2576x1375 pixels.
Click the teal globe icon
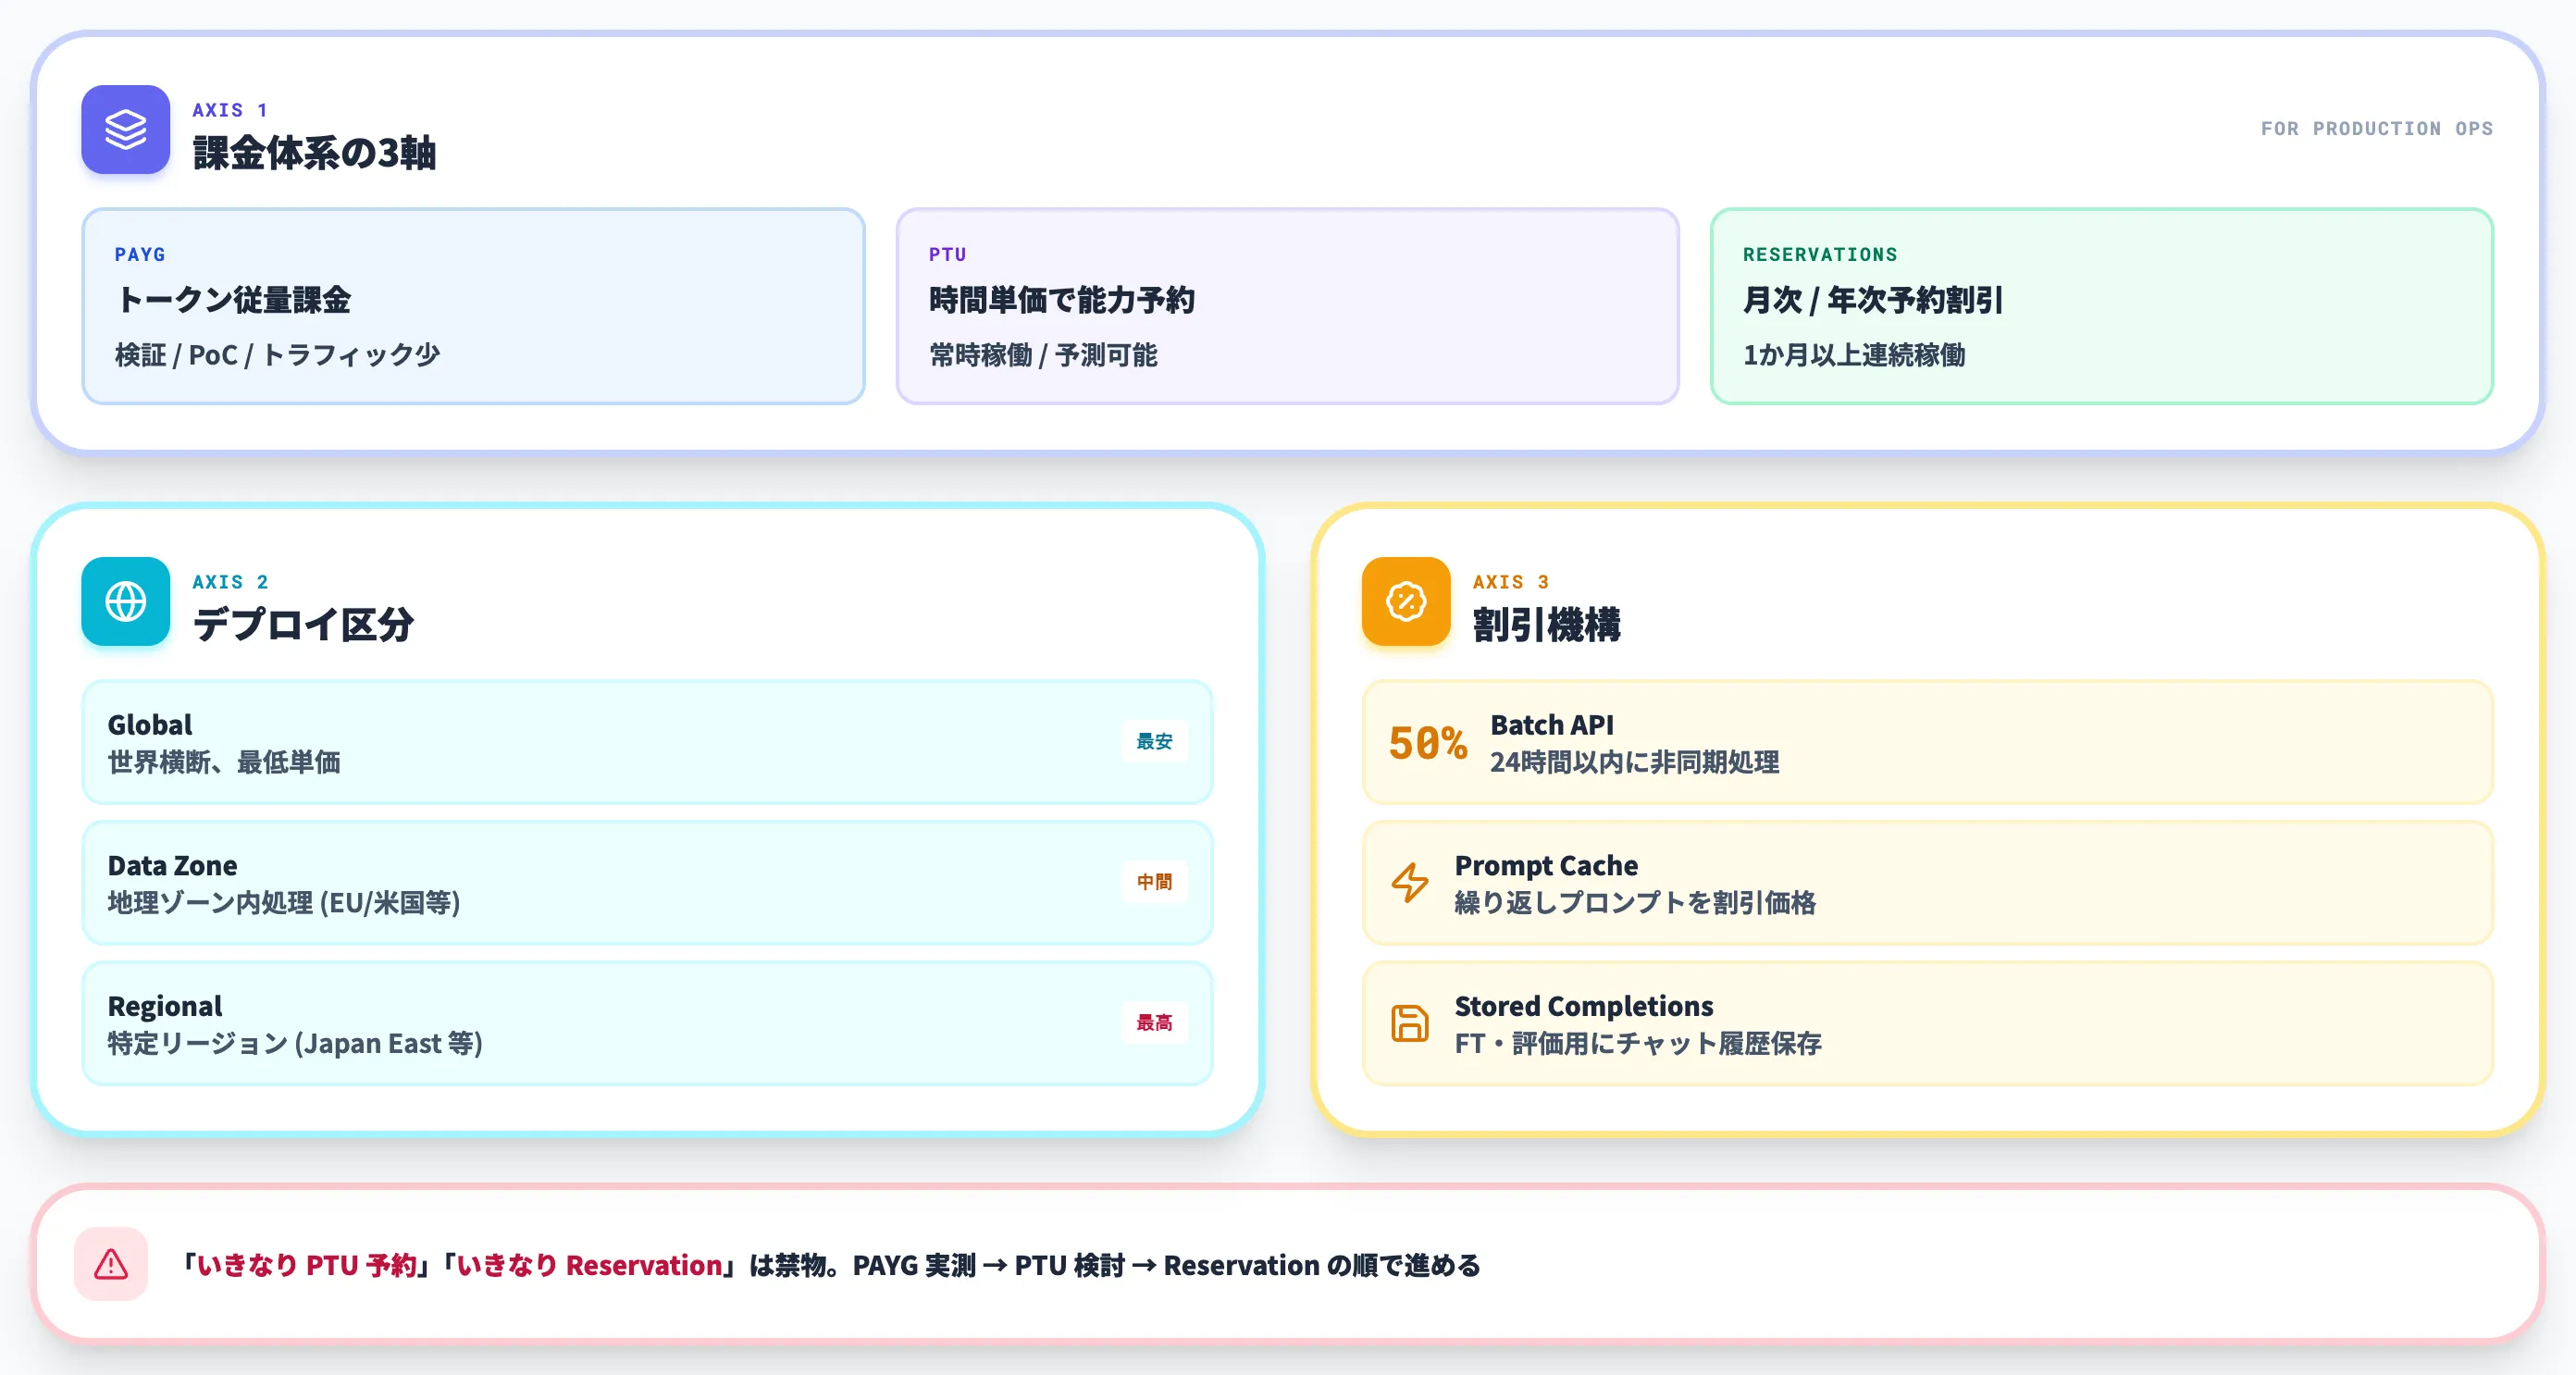click(x=126, y=602)
